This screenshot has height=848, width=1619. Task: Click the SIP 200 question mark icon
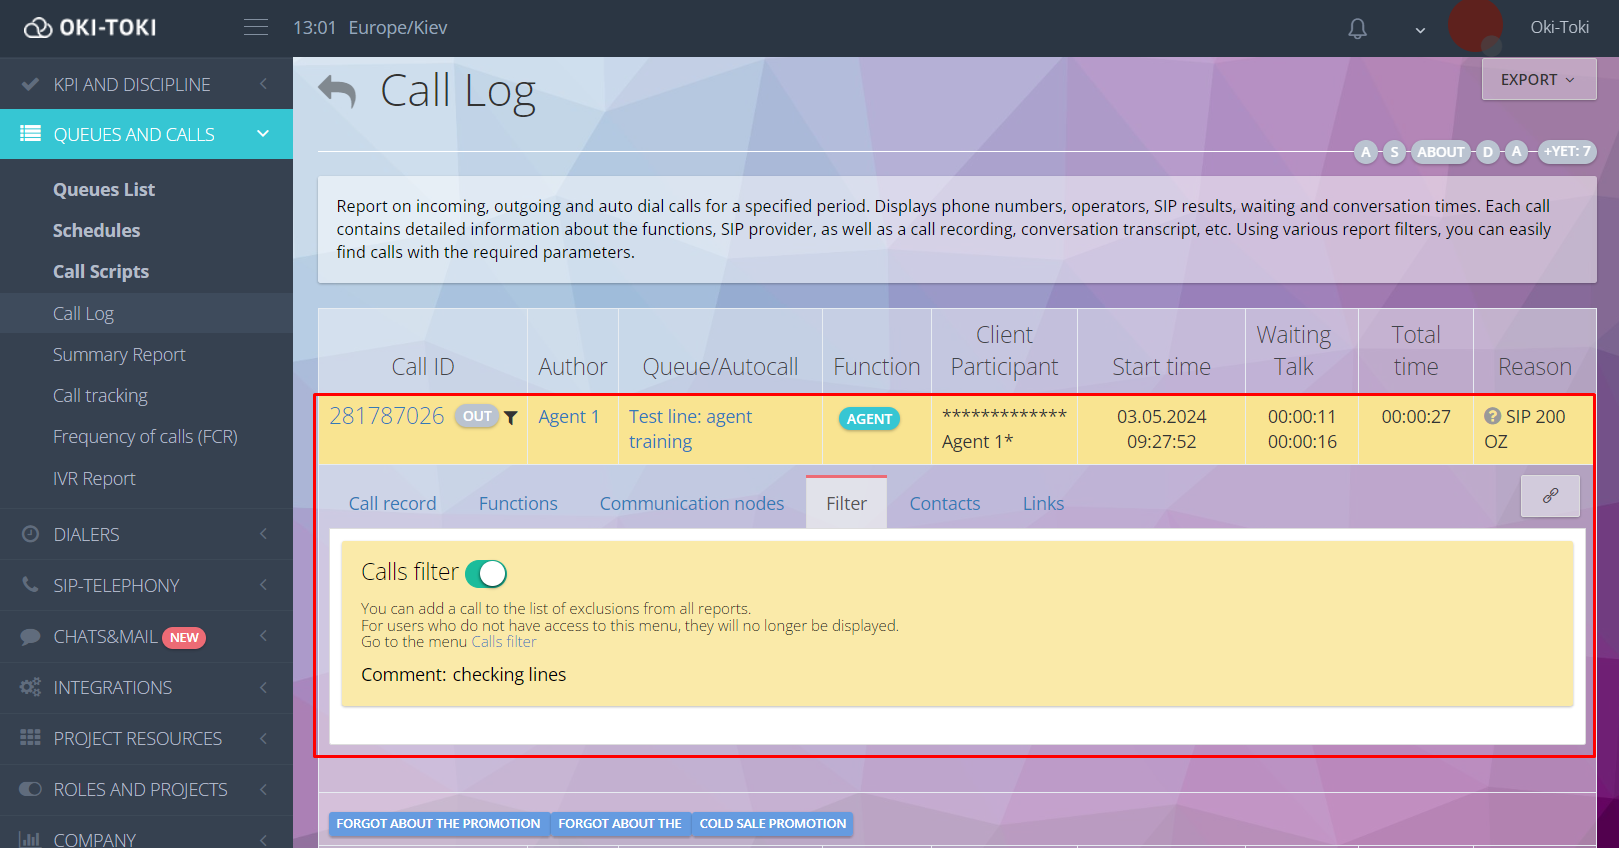(1492, 416)
